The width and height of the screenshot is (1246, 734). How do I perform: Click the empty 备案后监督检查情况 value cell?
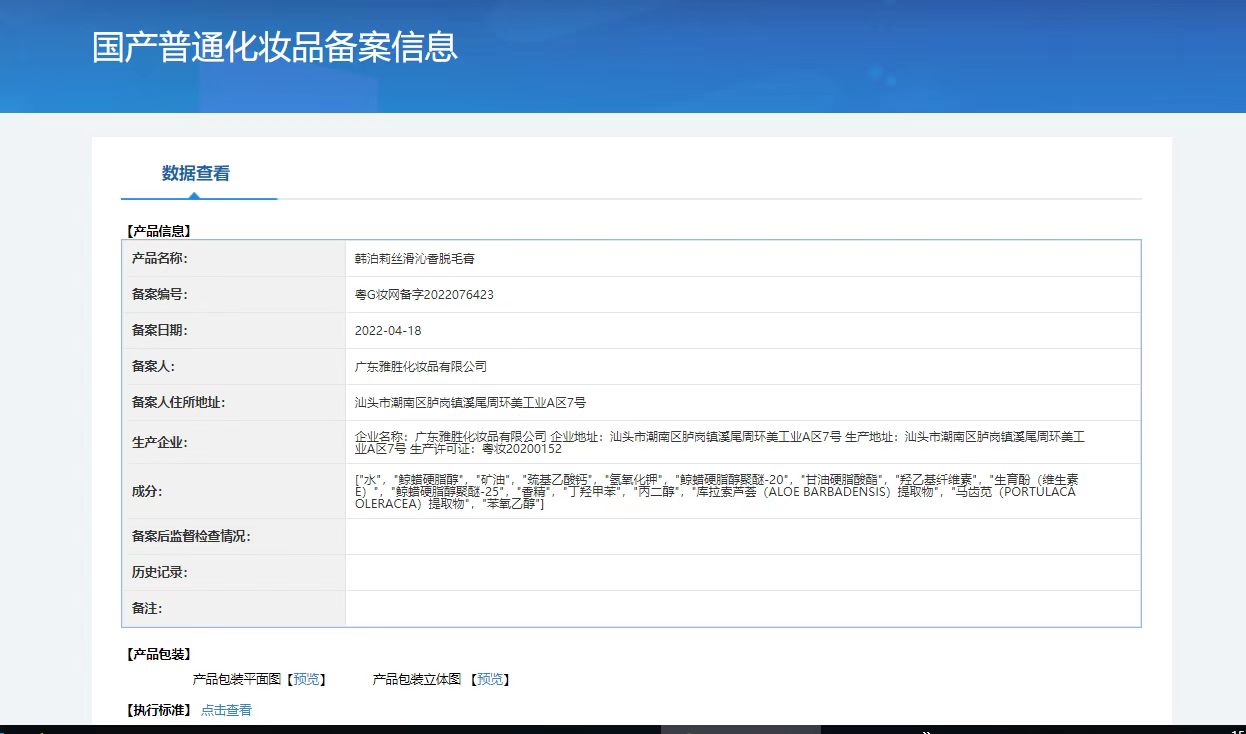pyautogui.click(x=742, y=536)
